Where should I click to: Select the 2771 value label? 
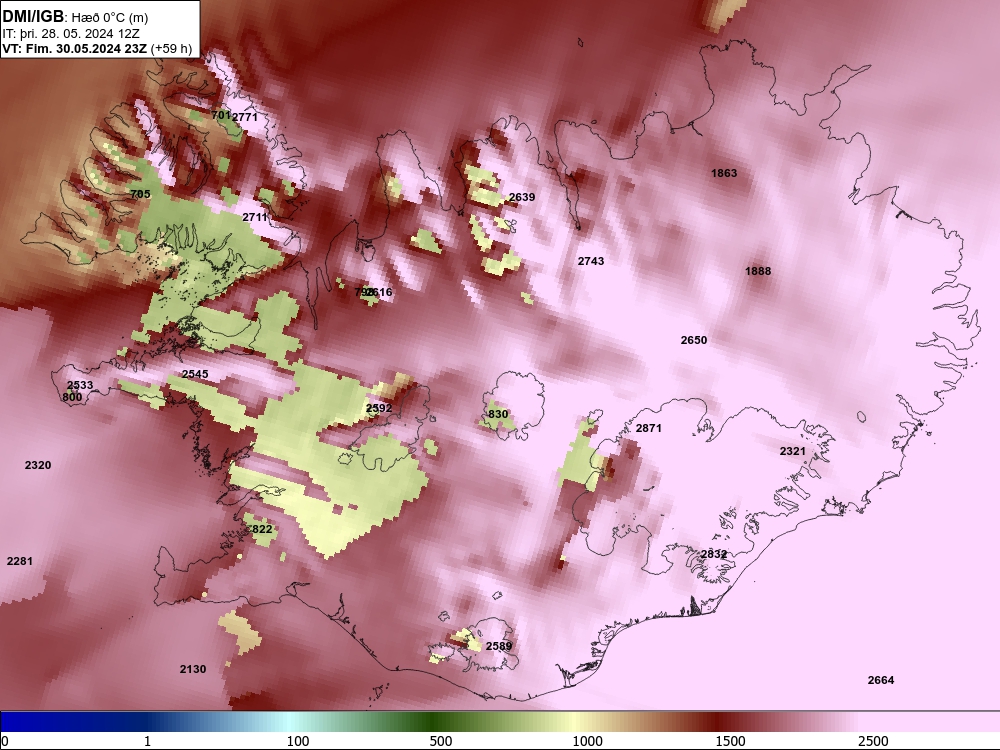[245, 117]
